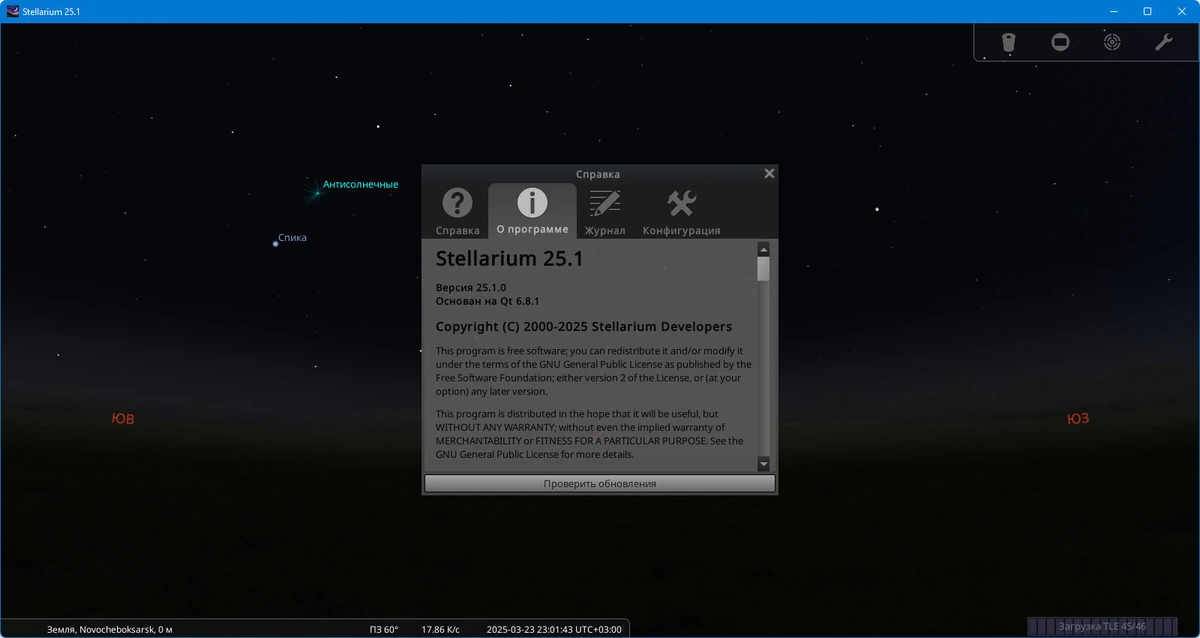Click the Stellarium 25.1 heading in dialog

(509, 259)
